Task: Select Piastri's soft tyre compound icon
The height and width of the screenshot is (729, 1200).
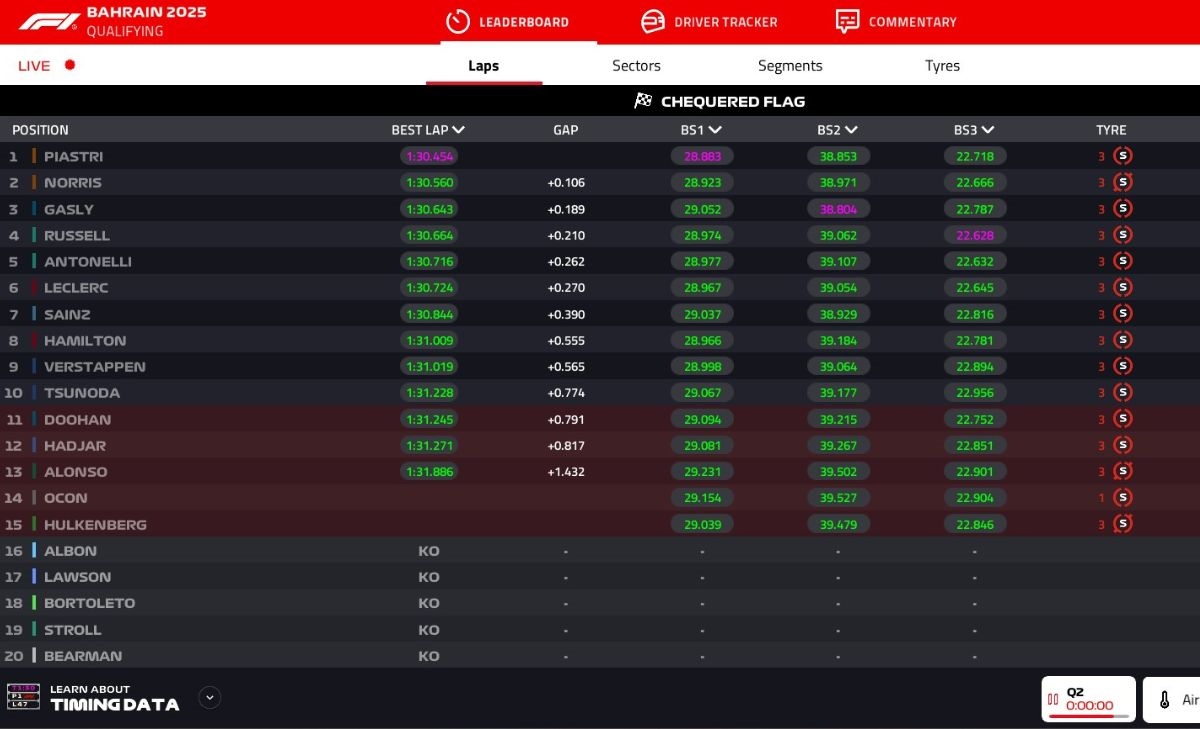Action: 1122,156
